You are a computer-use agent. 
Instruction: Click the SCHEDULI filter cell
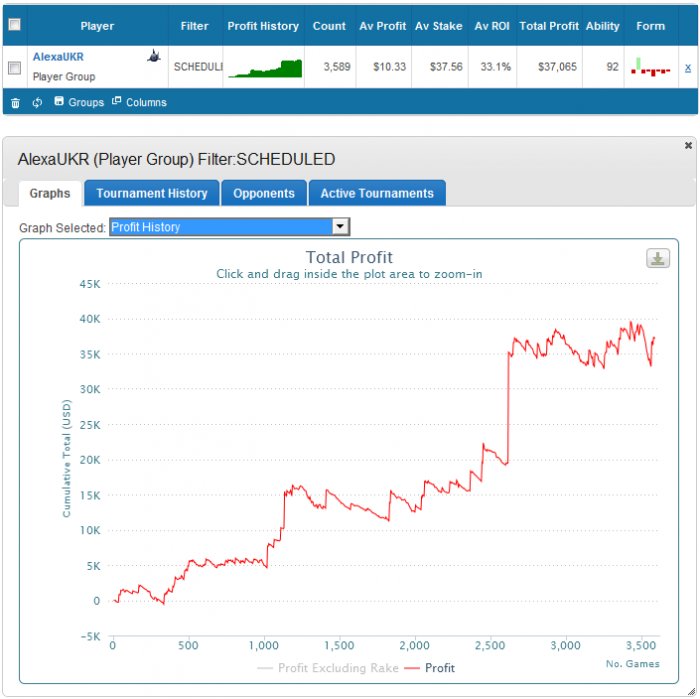point(198,67)
